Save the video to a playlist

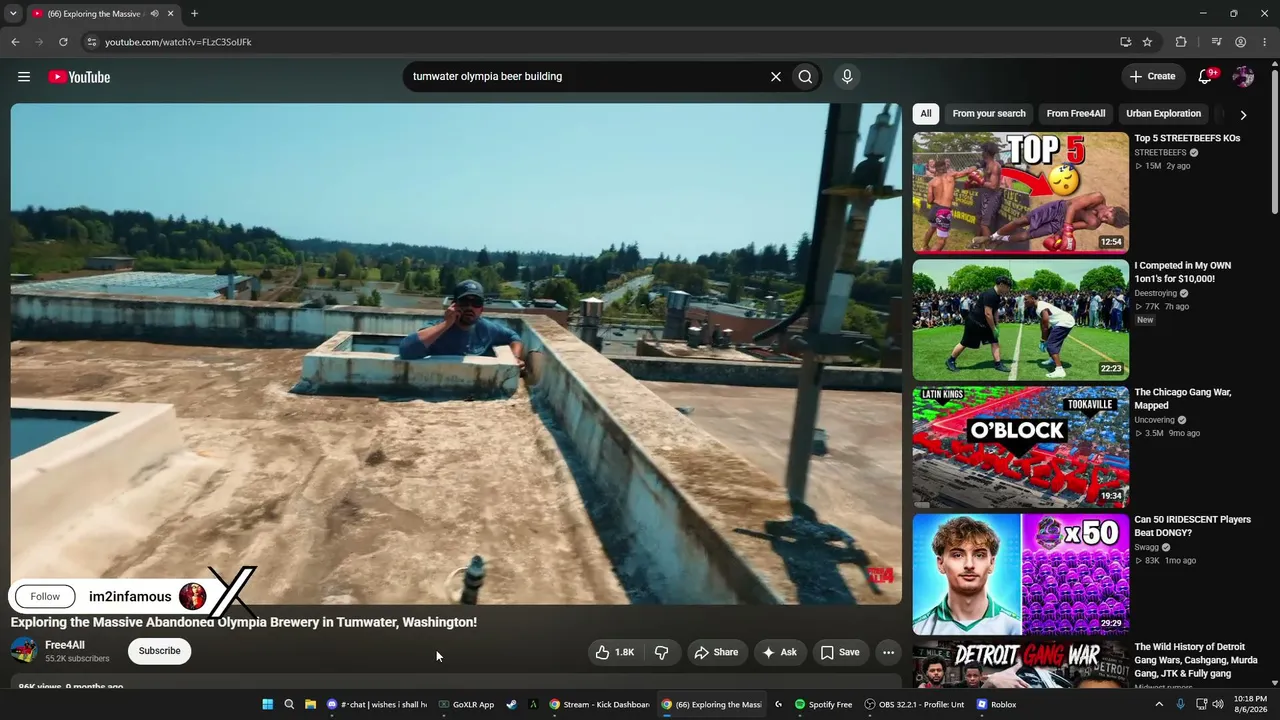pos(840,652)
